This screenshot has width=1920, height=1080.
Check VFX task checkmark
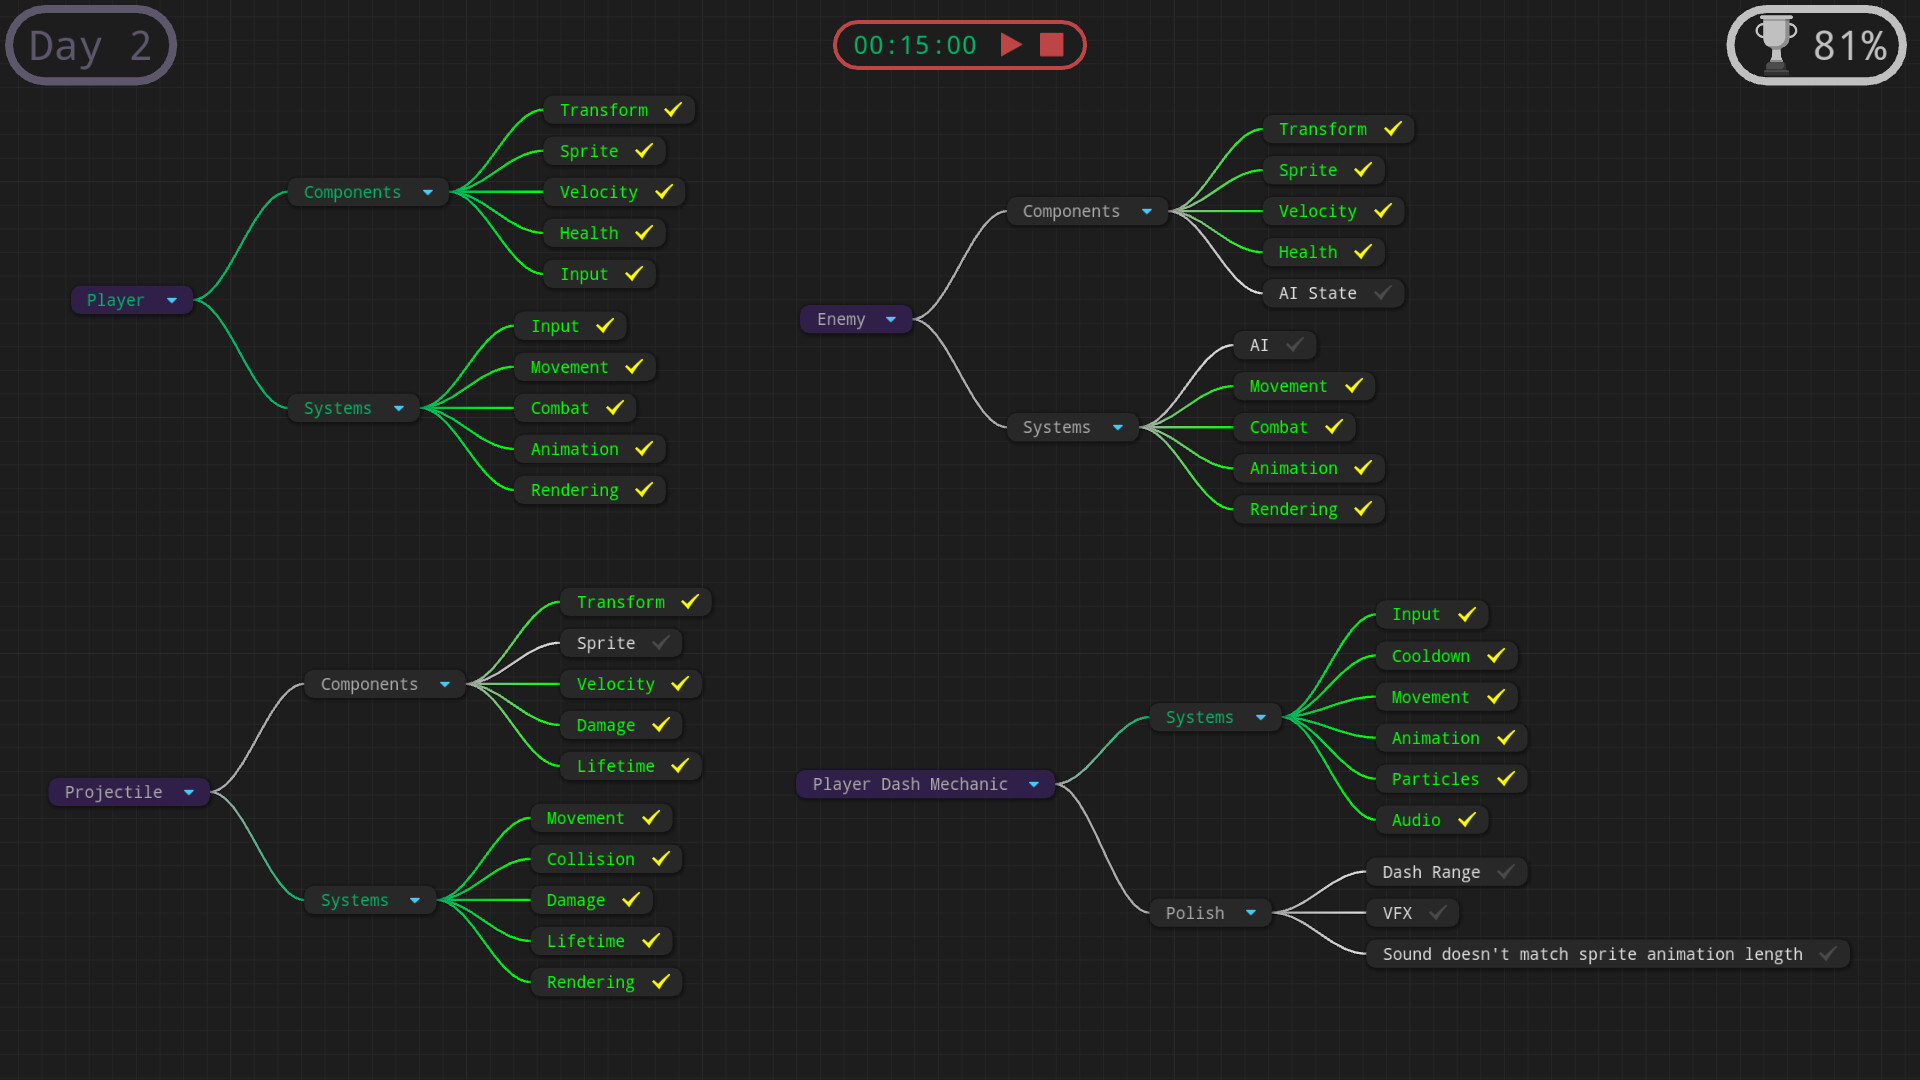tap(1438, 912)
